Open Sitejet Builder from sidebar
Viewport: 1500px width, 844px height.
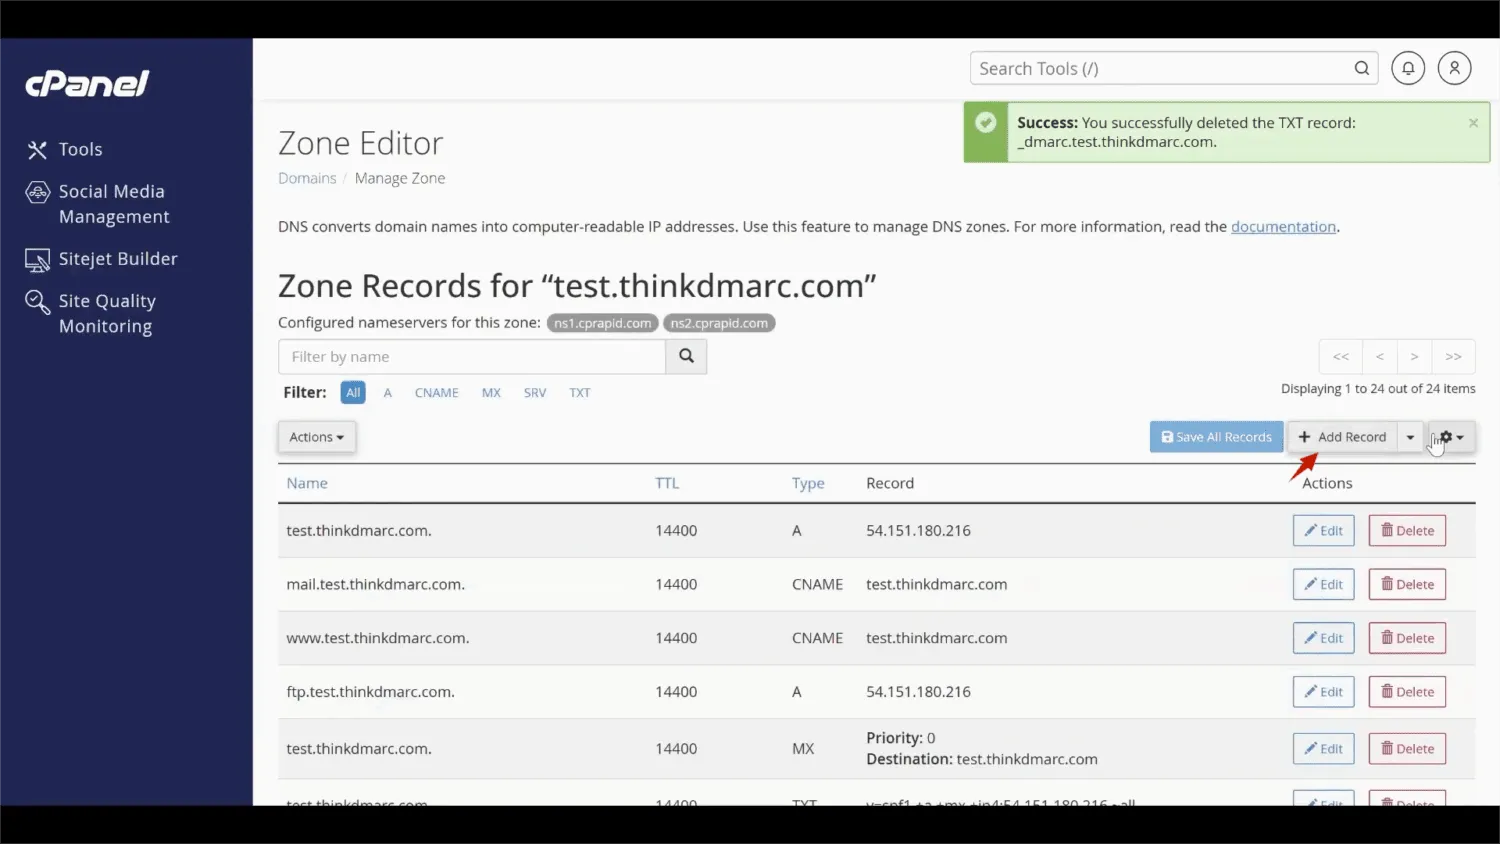(x=101, y=259)
